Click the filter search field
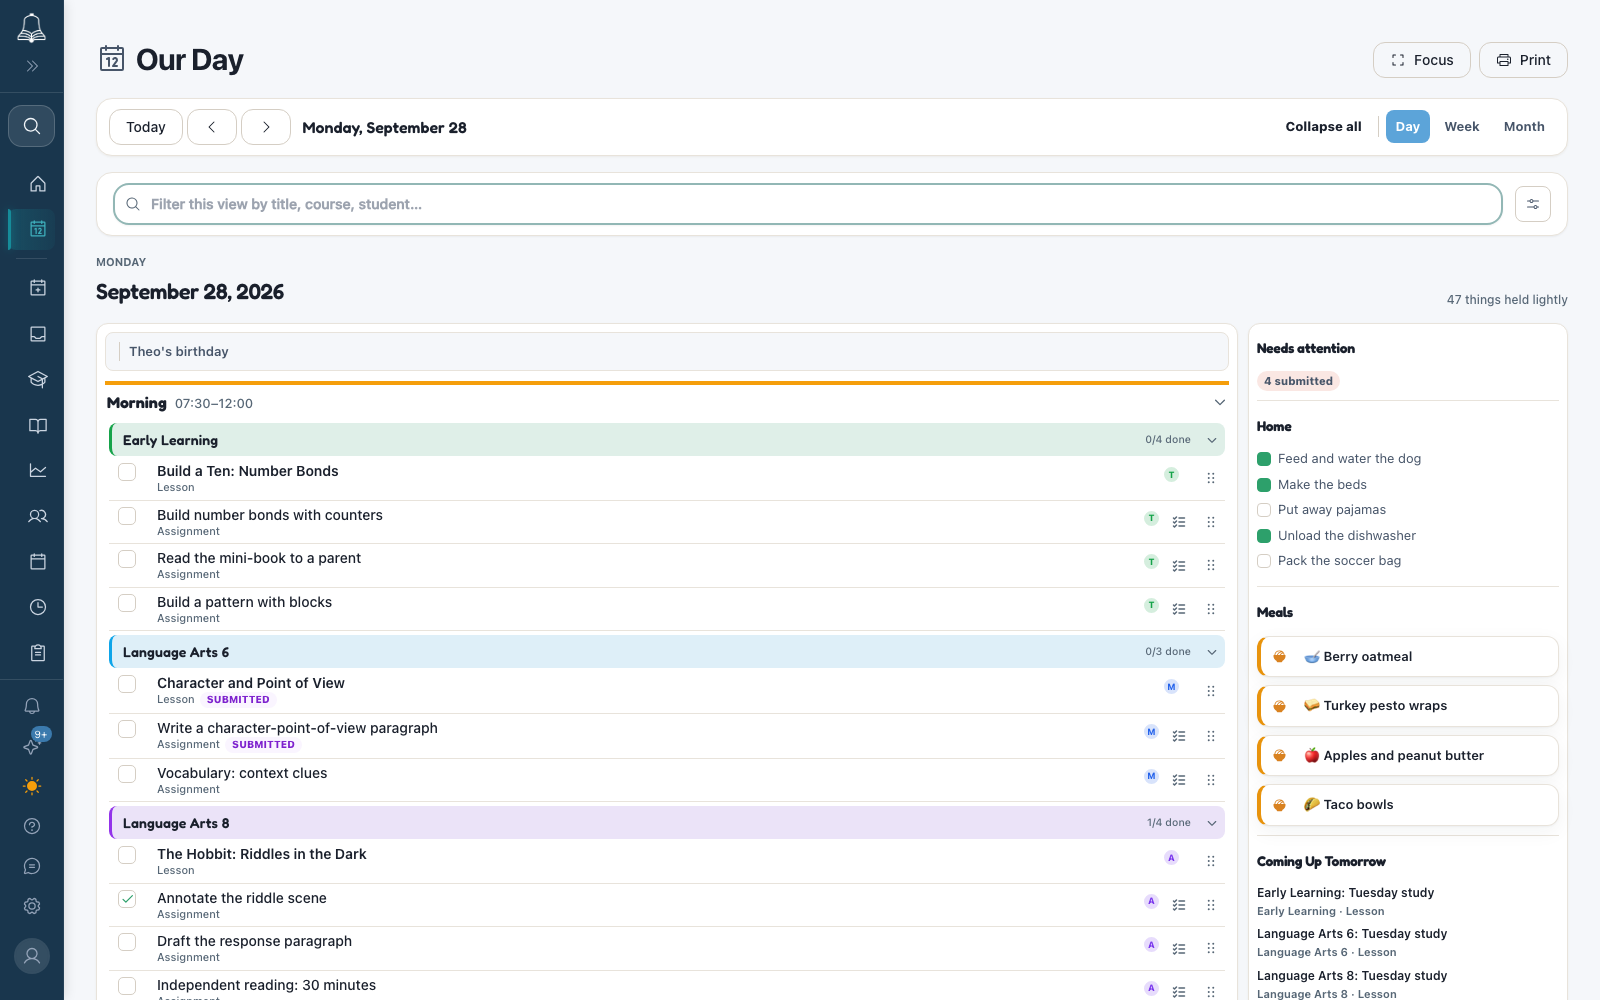Viewport: 1600px width, 1000px height. tap(808, 204)
